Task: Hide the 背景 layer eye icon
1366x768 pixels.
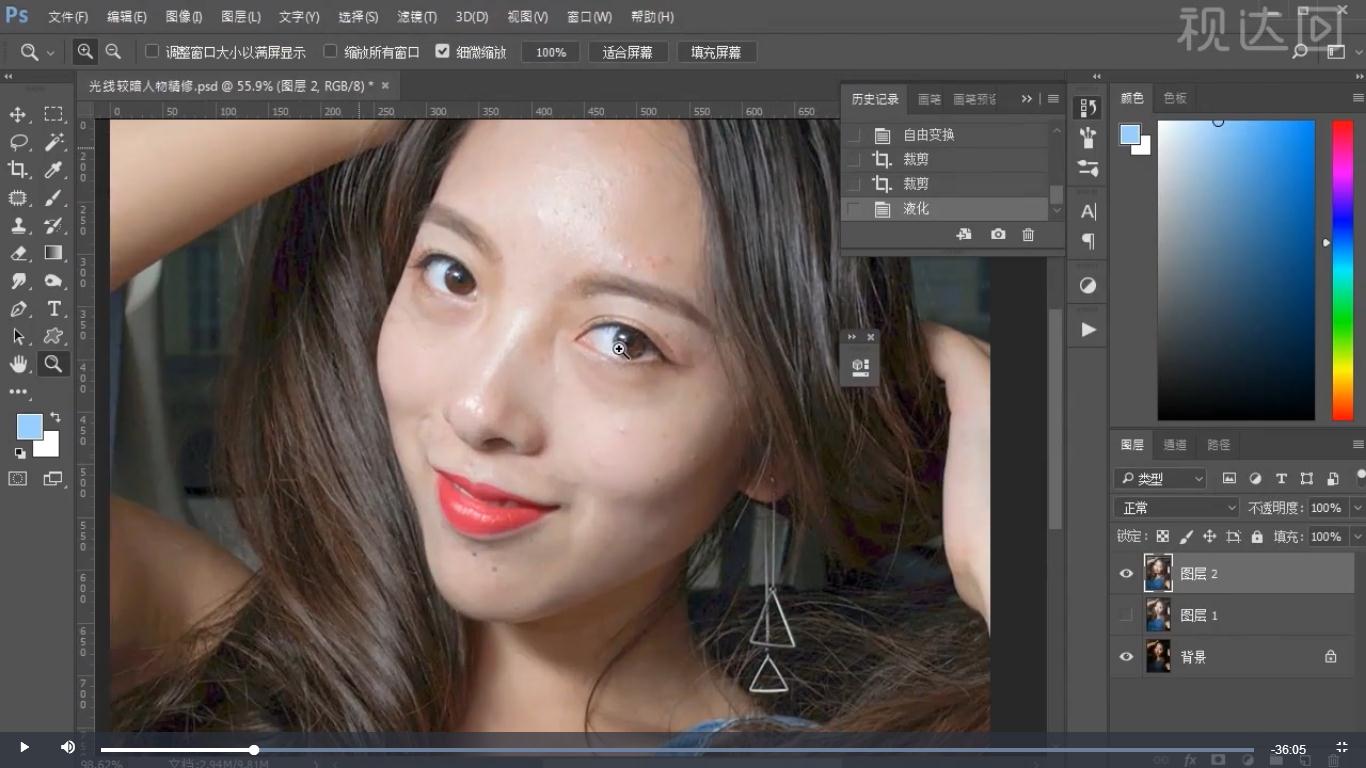Action: (1126, 657)
